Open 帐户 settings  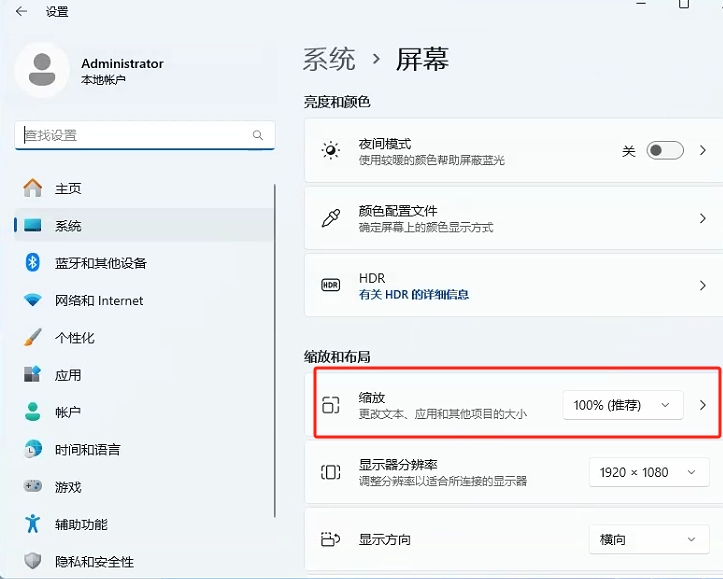coord(144,412)
